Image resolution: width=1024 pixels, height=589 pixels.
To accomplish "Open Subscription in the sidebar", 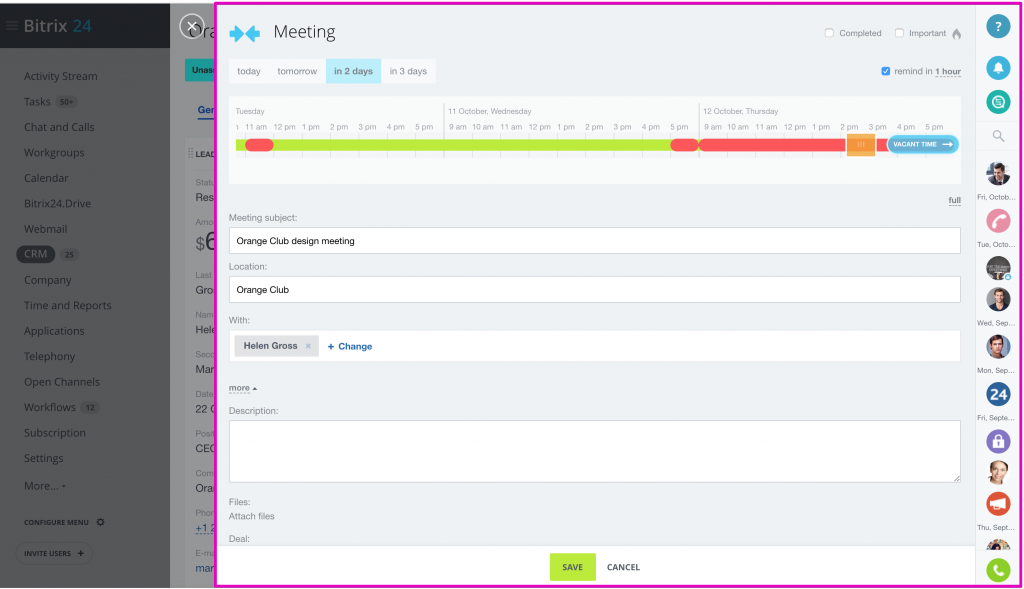I will [55, 433].
